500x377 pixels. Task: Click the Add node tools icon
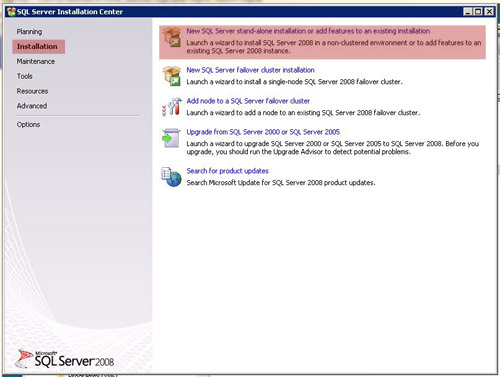point(172,107)
